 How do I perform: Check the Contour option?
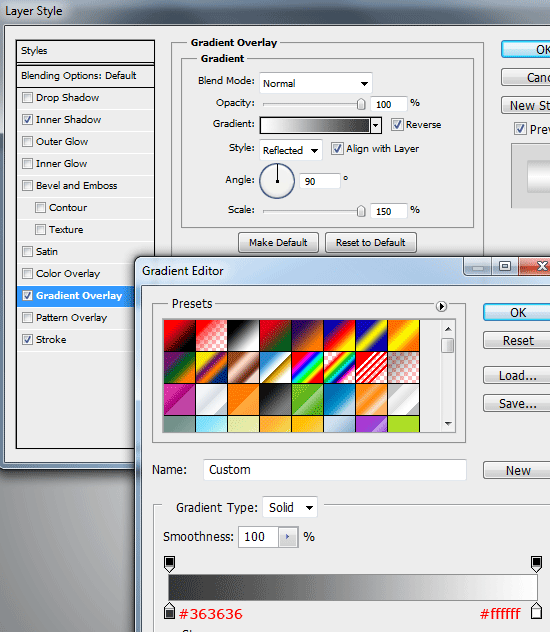[40, 208]
